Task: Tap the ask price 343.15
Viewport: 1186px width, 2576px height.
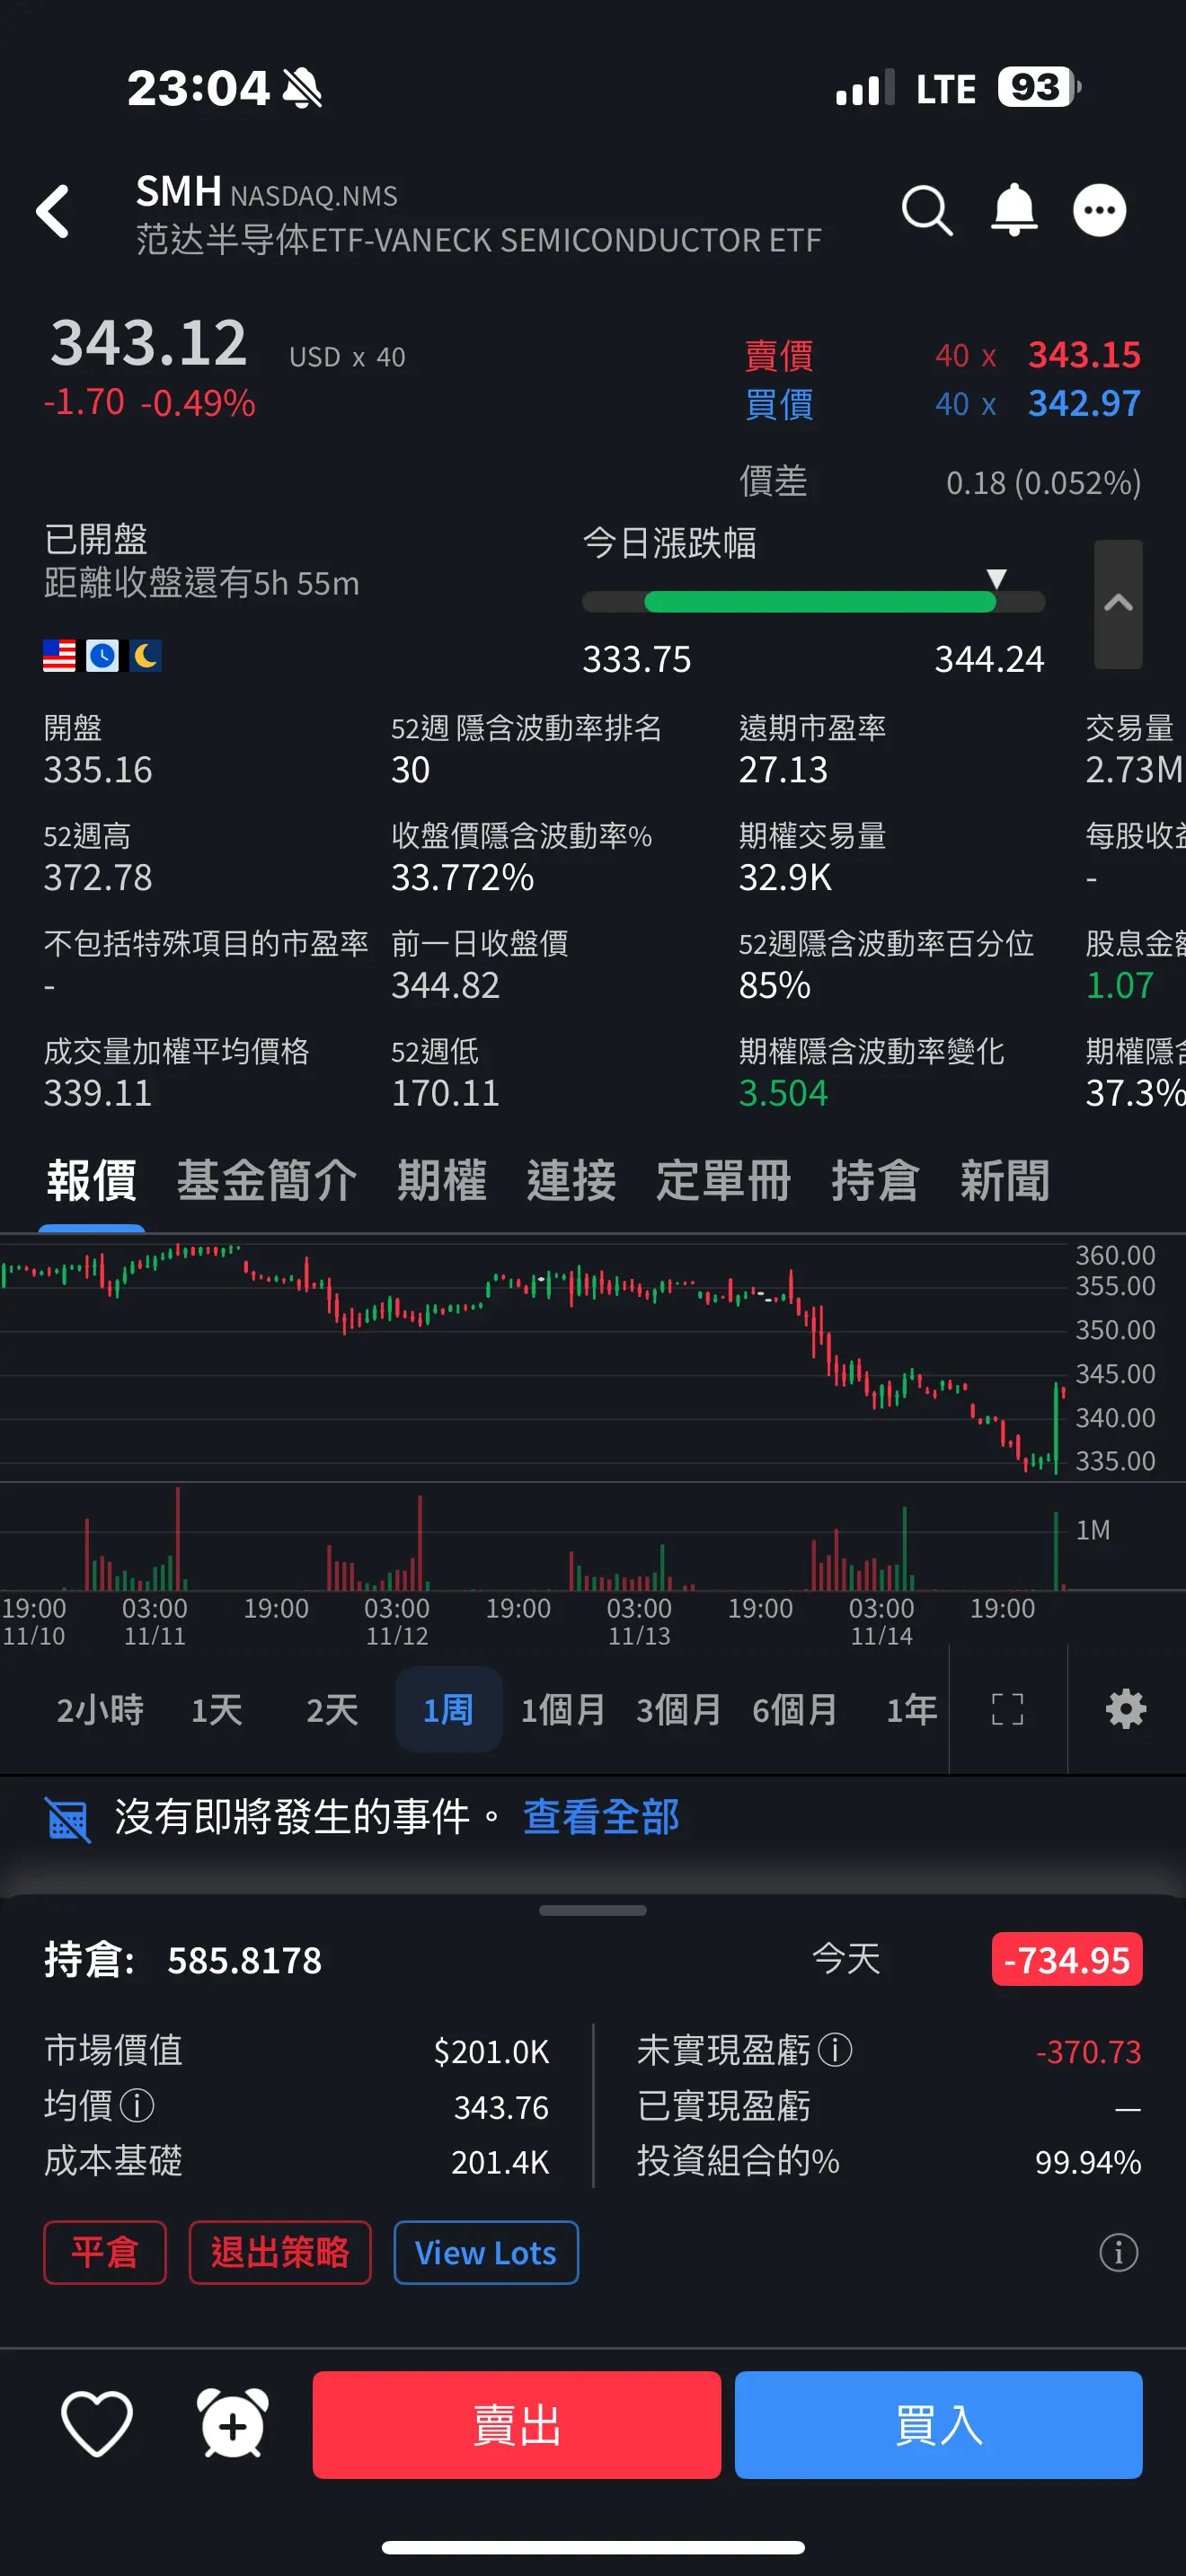Action: pyautogui.click(x=1084, y=355)
